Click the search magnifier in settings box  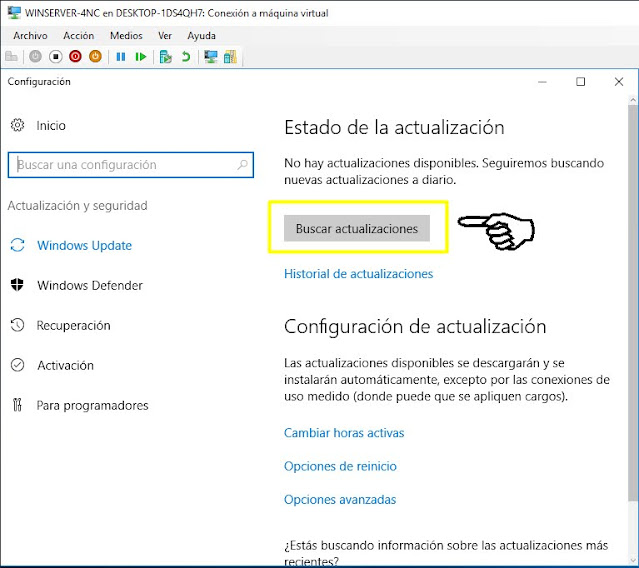tap(242, 165)
